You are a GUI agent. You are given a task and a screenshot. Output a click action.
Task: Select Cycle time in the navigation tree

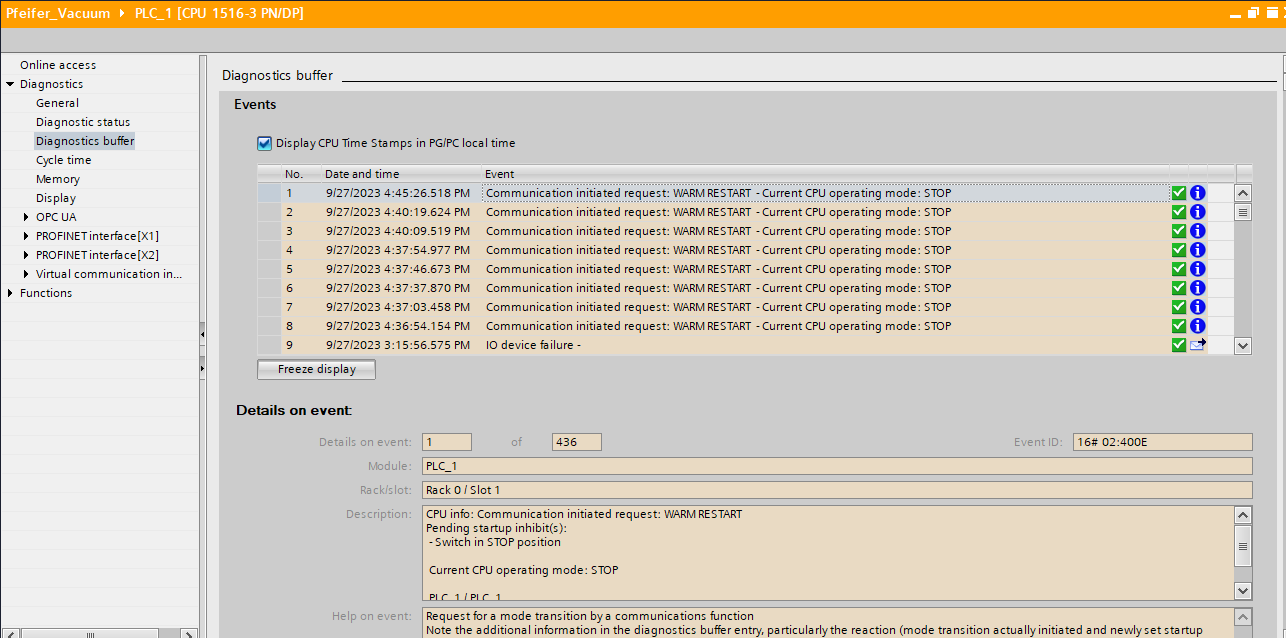tap(63, 160)
